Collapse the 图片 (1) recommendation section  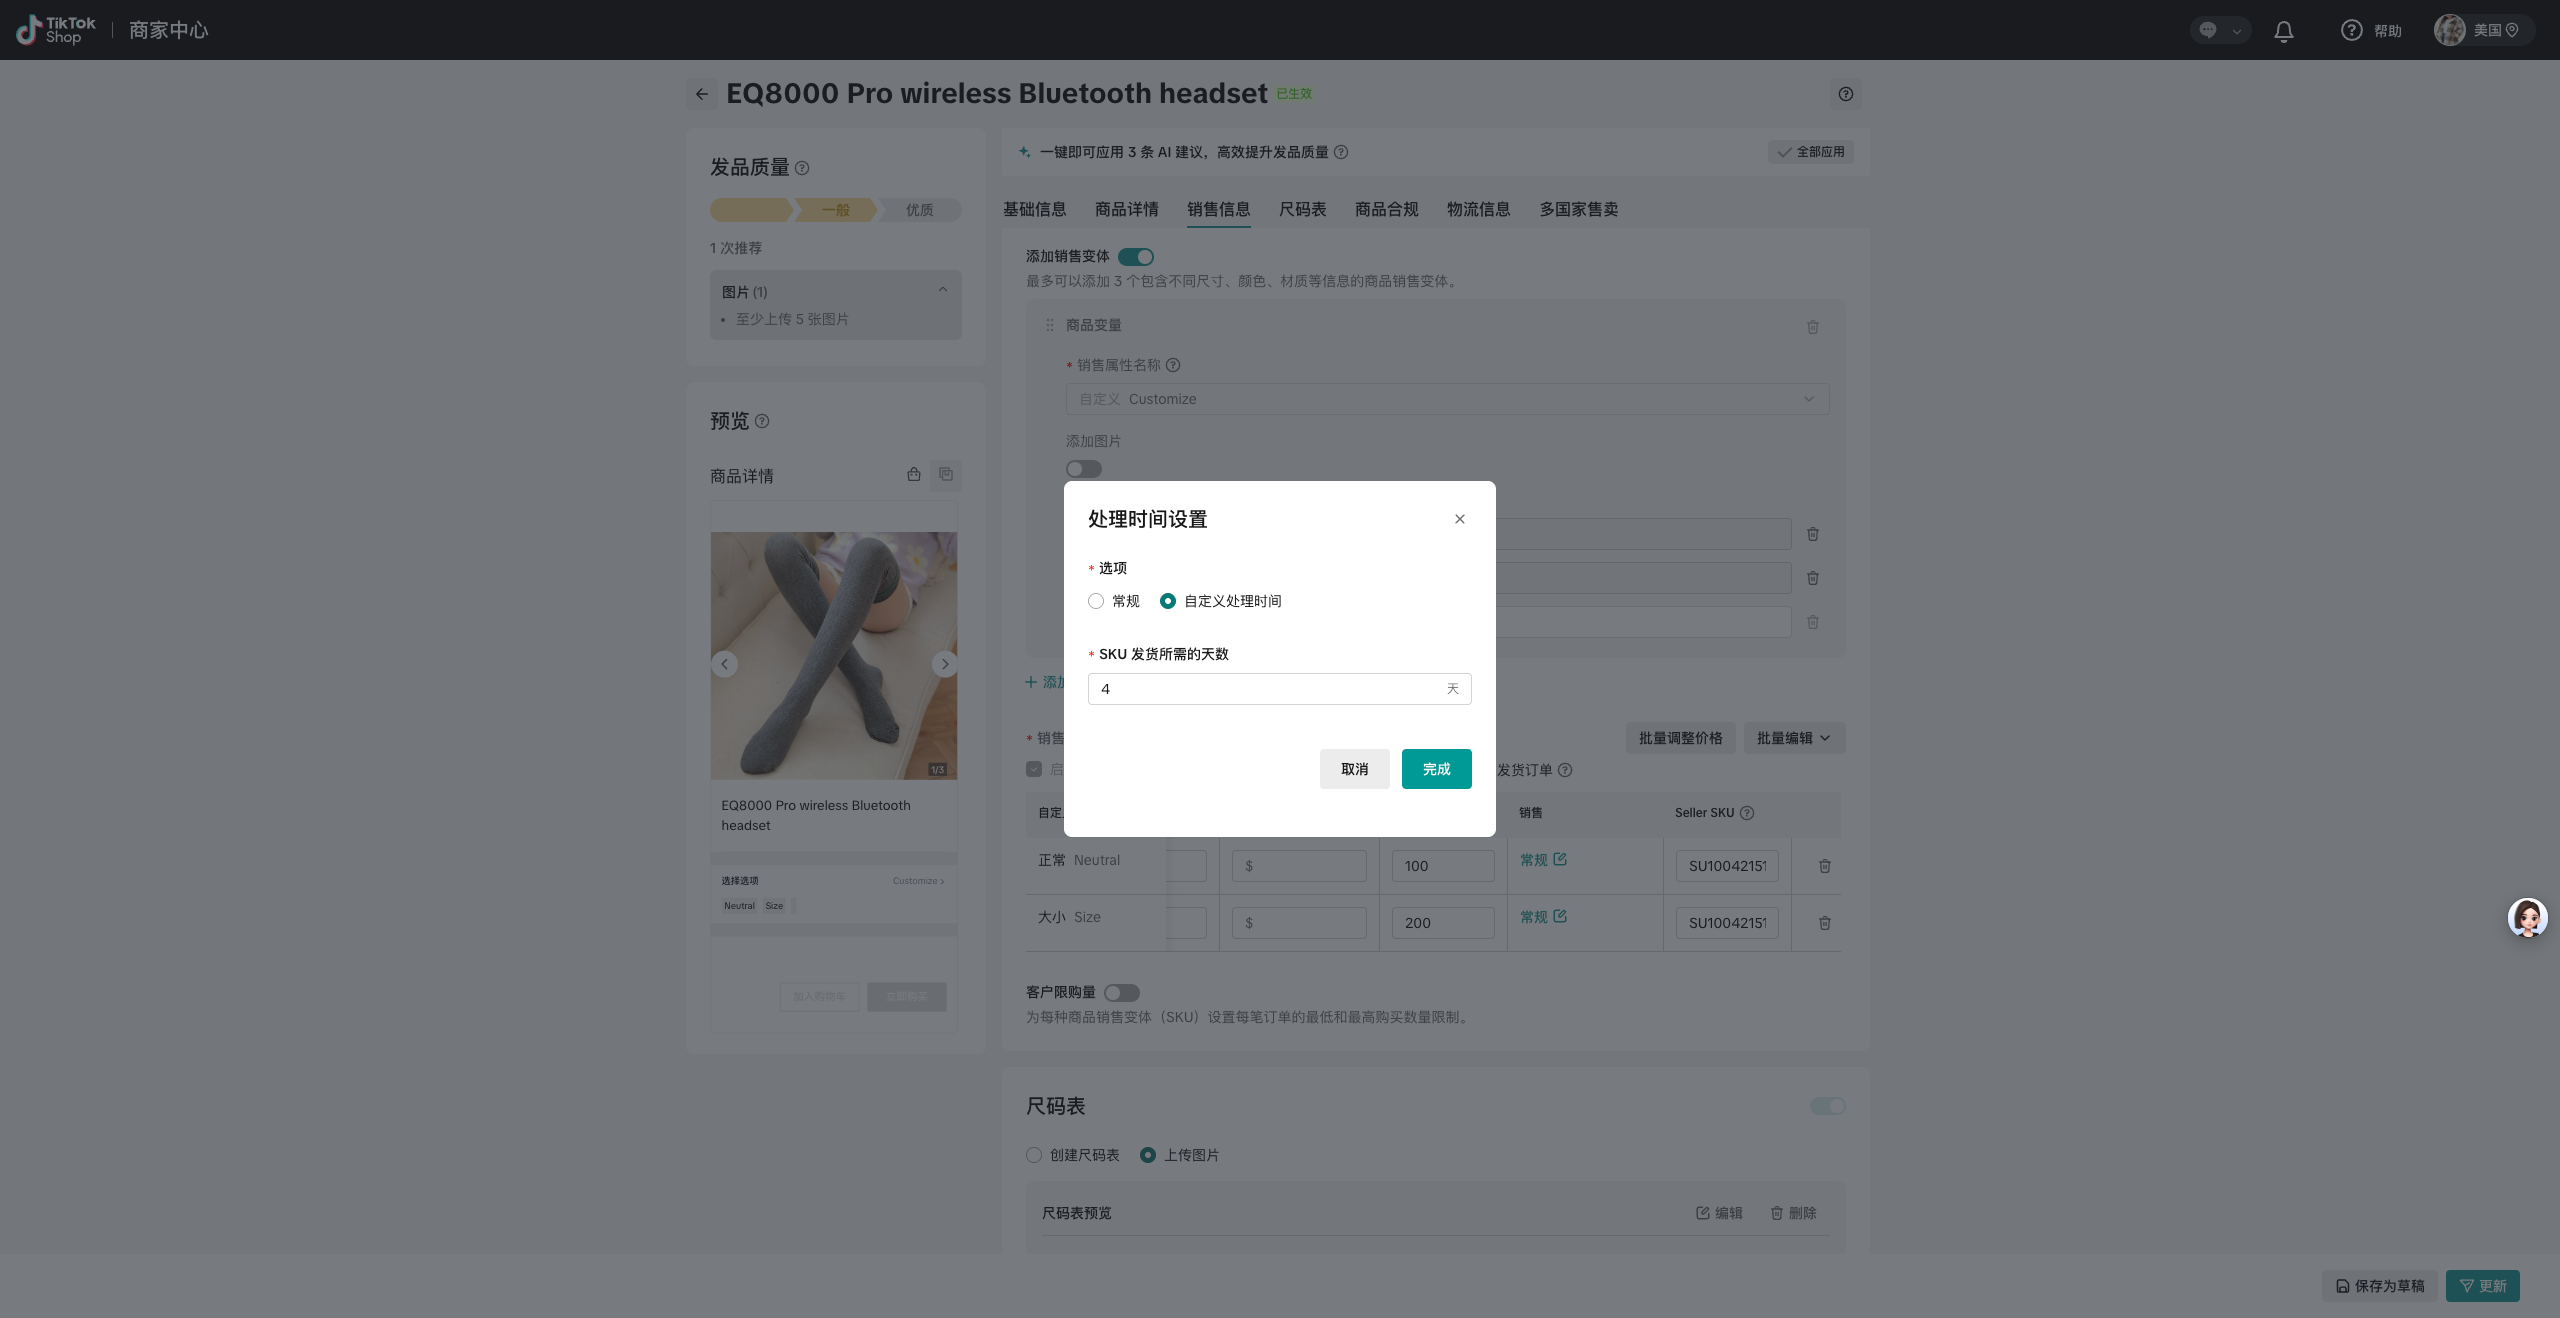coord(942,291)
